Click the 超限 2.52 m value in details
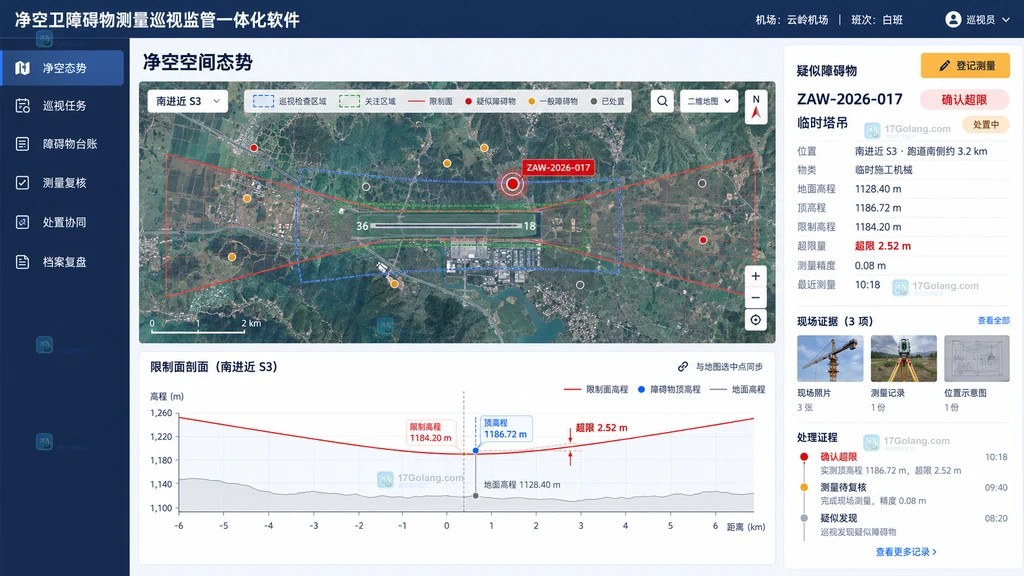The image size is (1024, 576). tap(882, 246)
